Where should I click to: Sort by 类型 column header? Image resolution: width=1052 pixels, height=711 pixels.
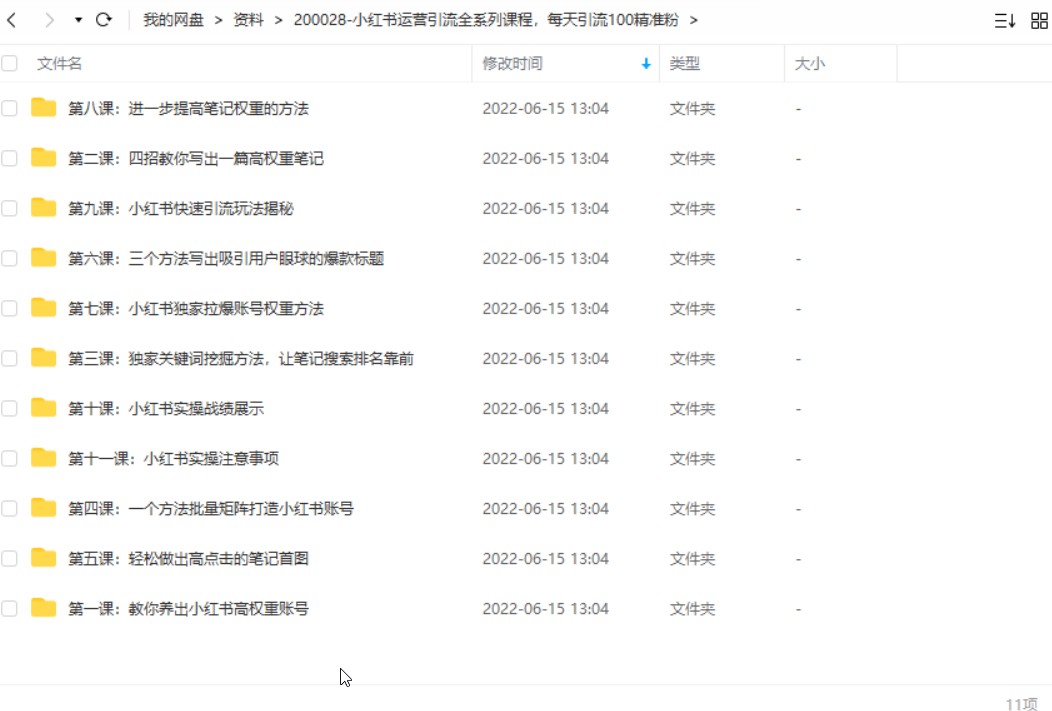pyautogui.click(x=685, y=64)
